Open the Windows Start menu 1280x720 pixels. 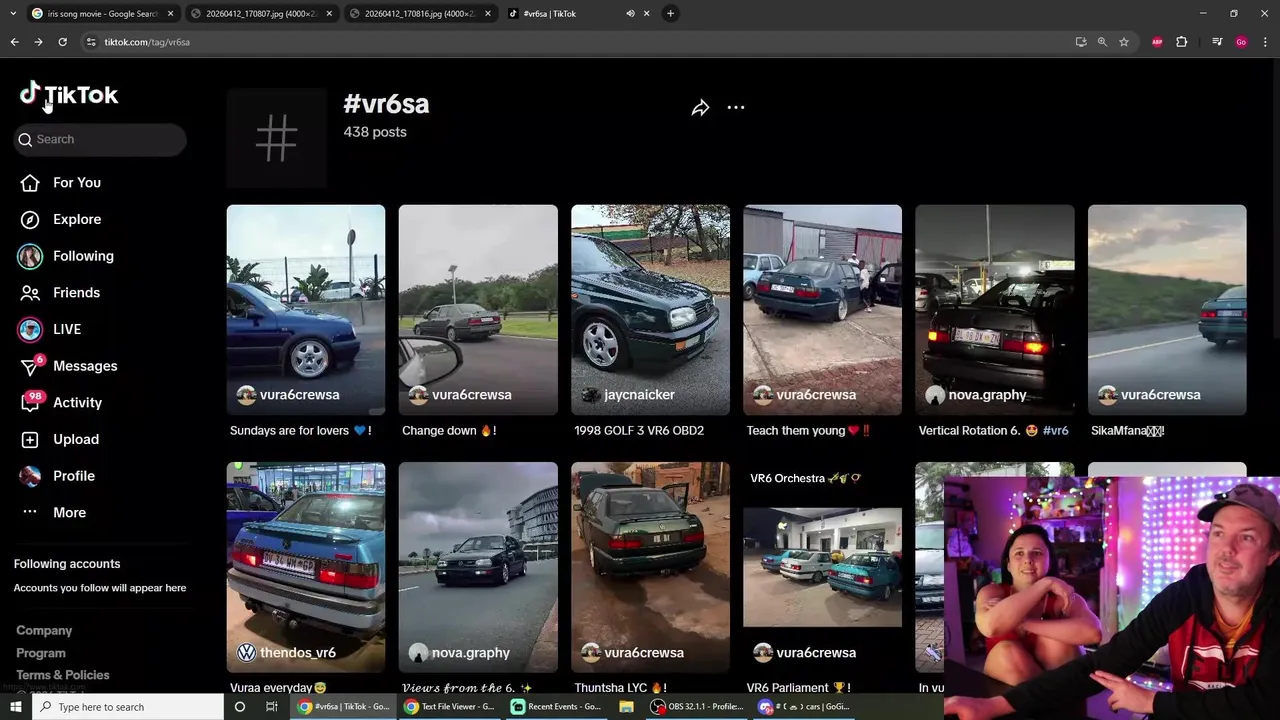(x=15, y=707)
